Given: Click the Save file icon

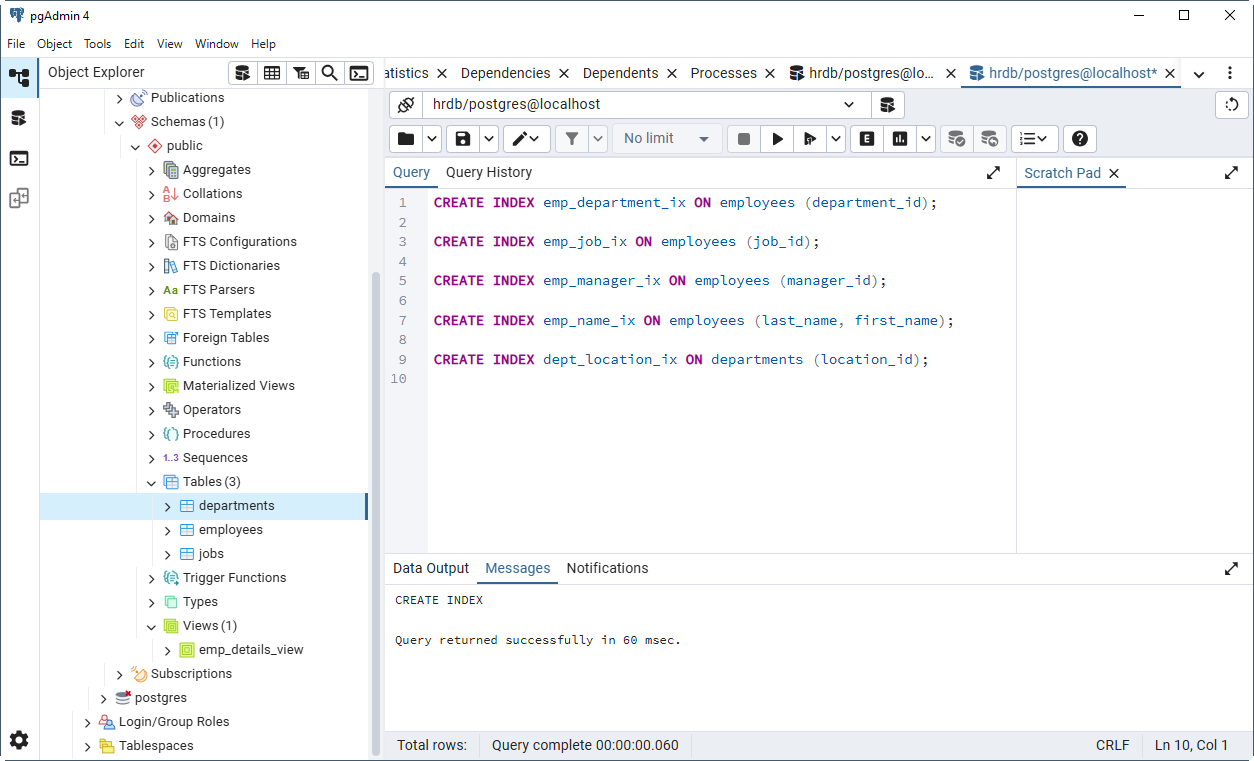Looking at the screenshot, I should [463, 139].
